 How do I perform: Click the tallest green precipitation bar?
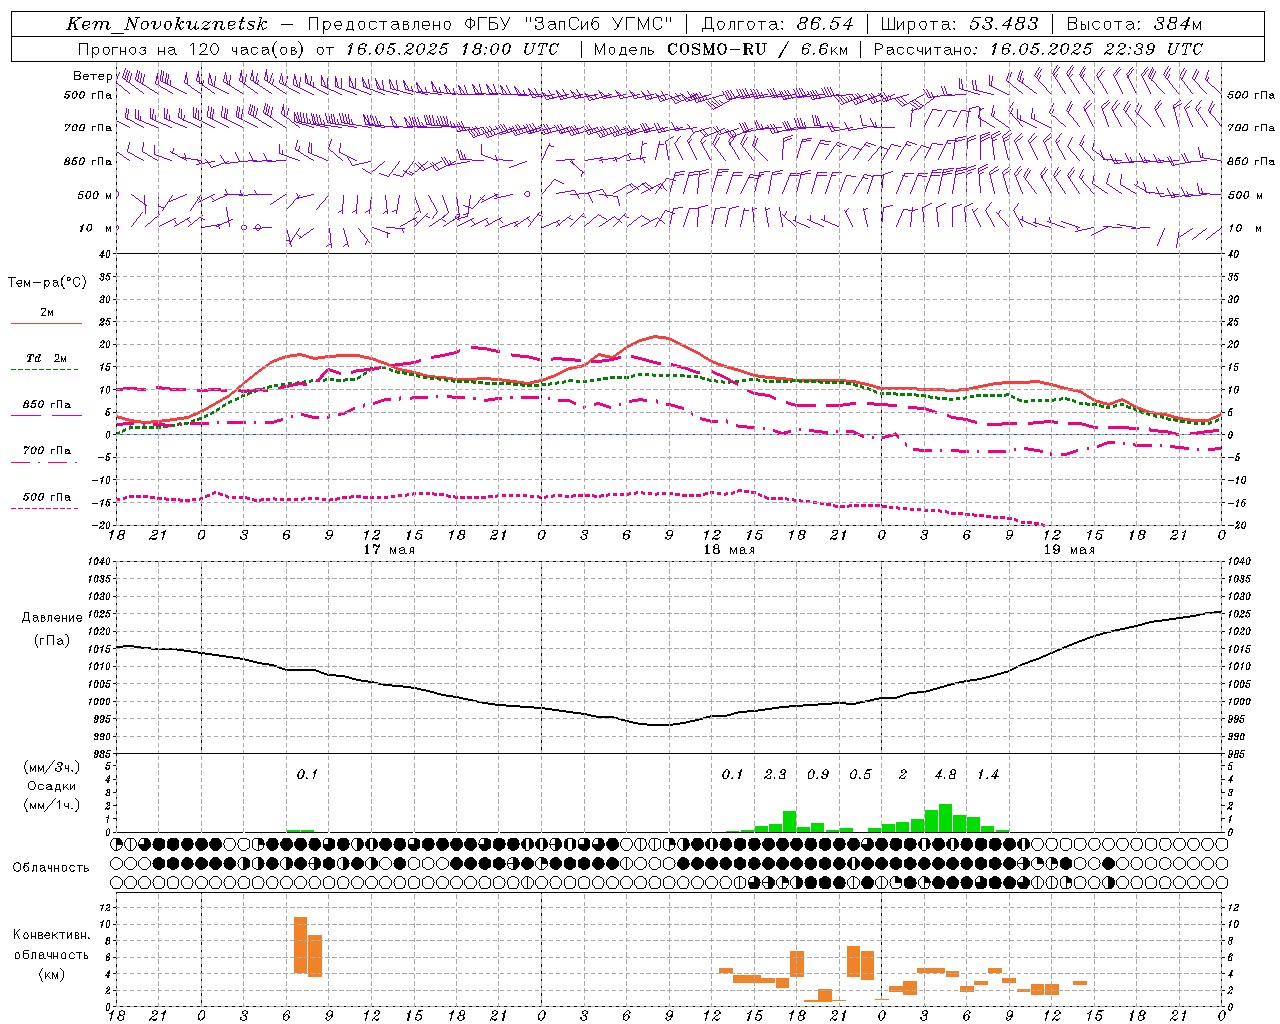(x=945, y=818)
